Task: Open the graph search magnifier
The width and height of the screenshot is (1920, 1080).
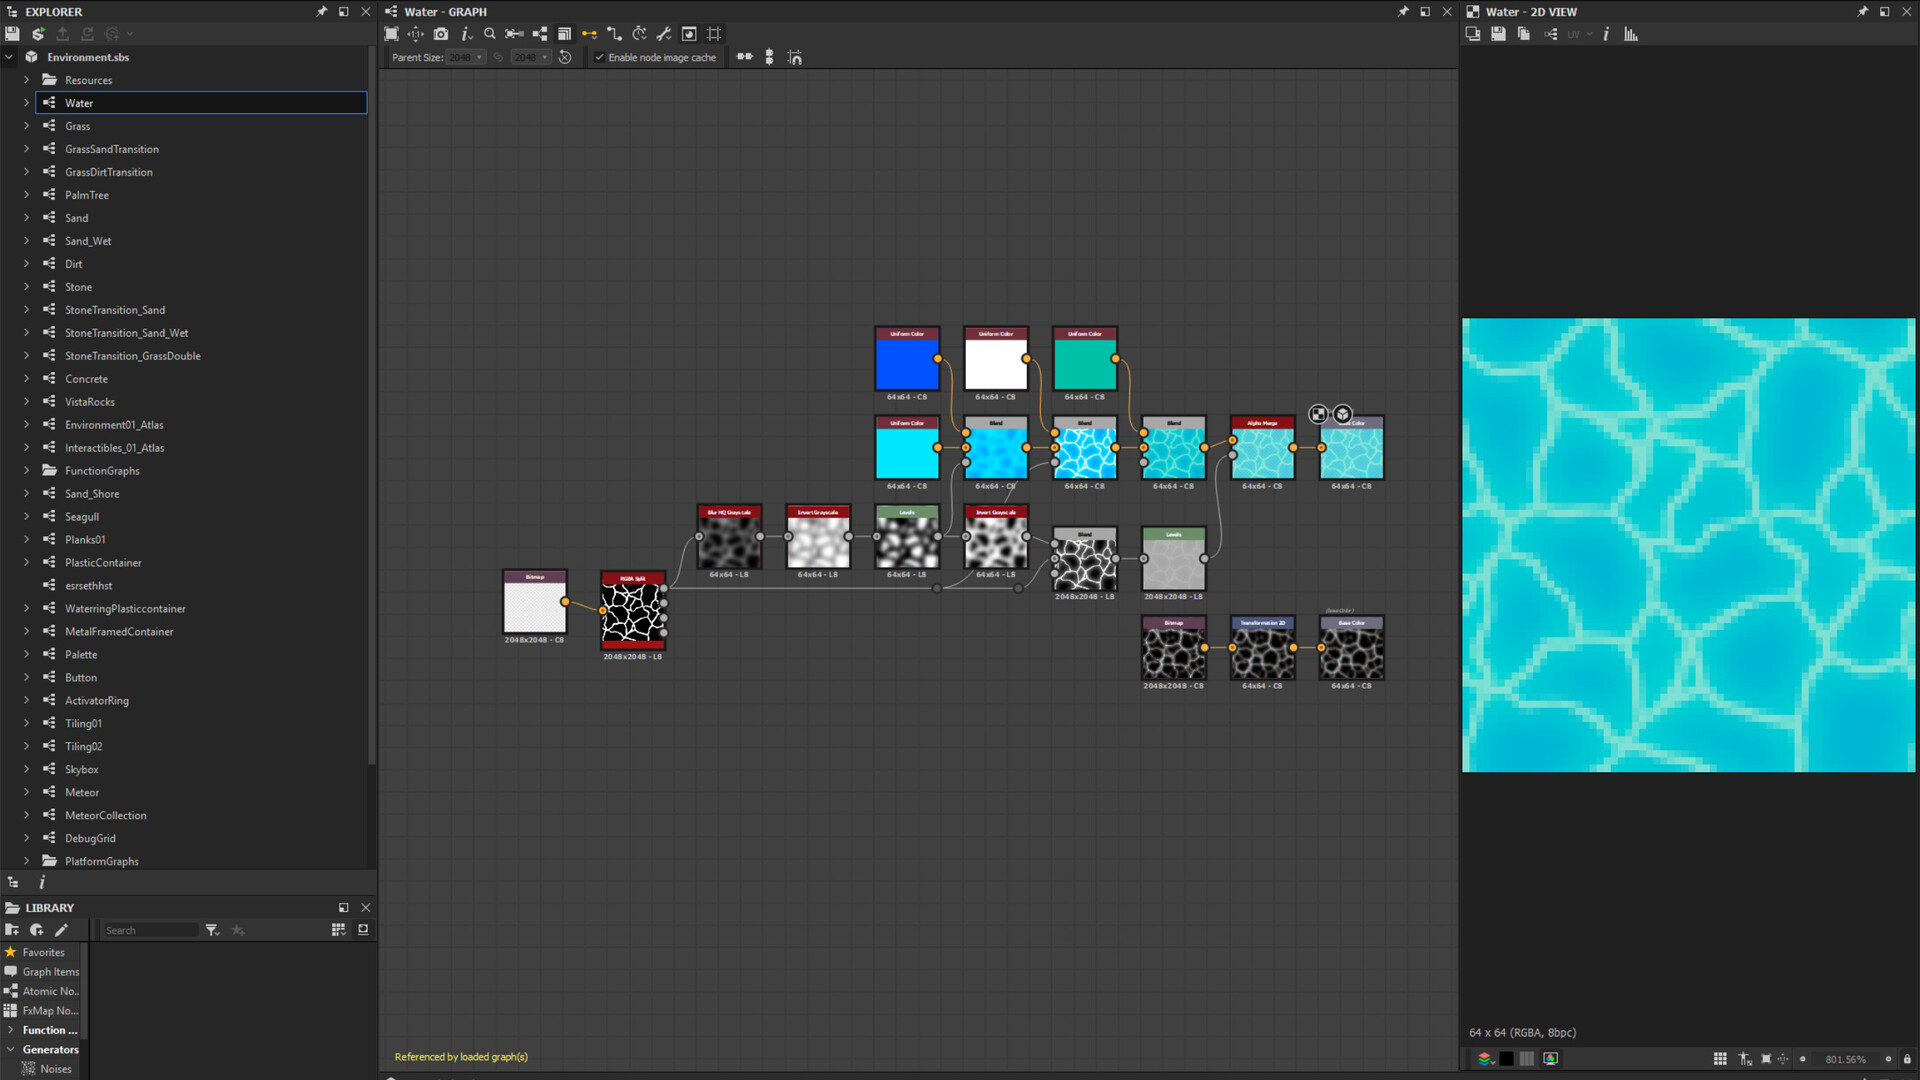Action: (x=490, y=34)
